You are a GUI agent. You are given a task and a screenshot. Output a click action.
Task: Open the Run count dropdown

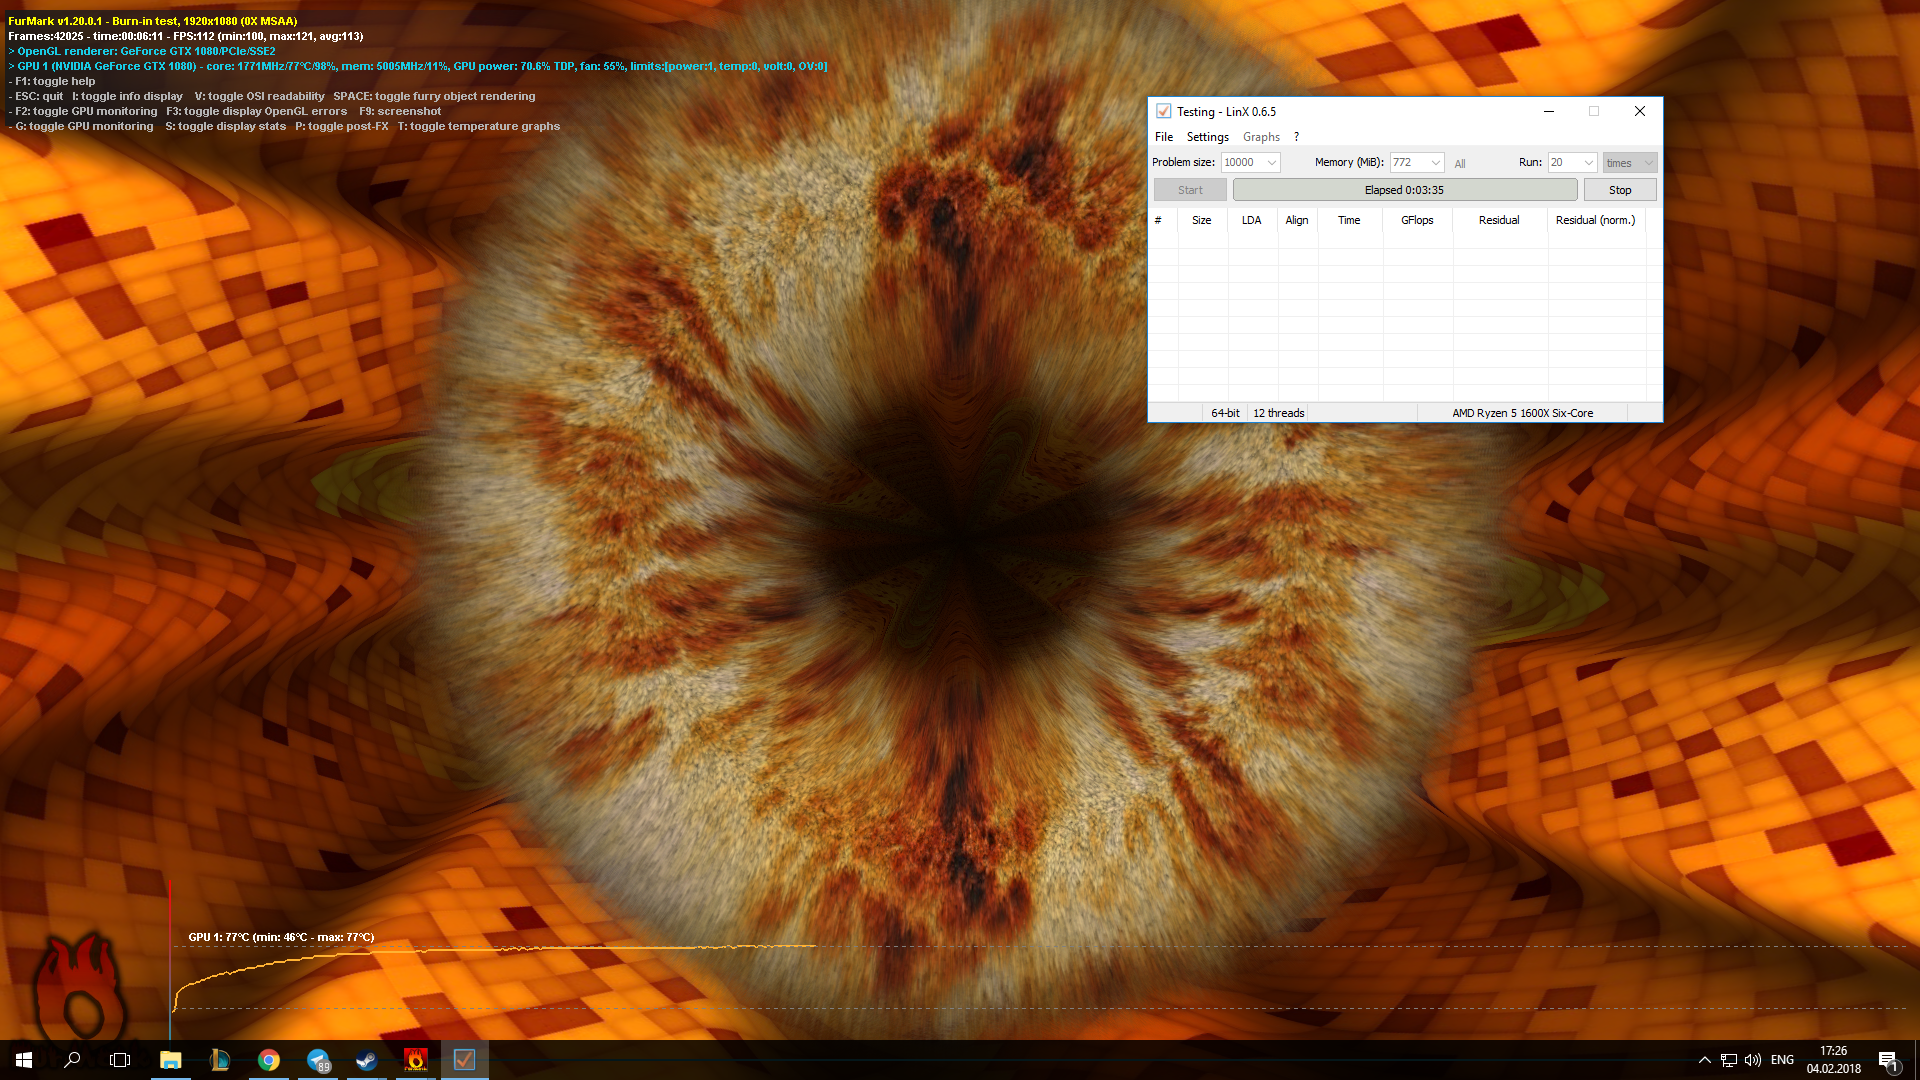[x=1588, y=163]
